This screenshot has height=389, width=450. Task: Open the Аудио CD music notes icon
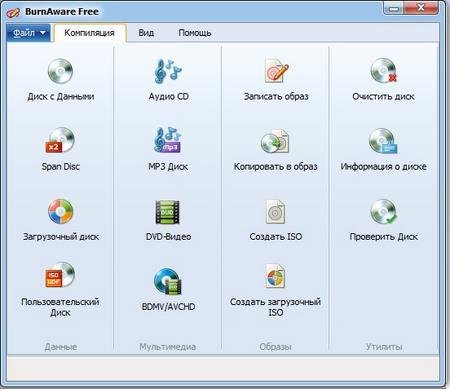168,71
